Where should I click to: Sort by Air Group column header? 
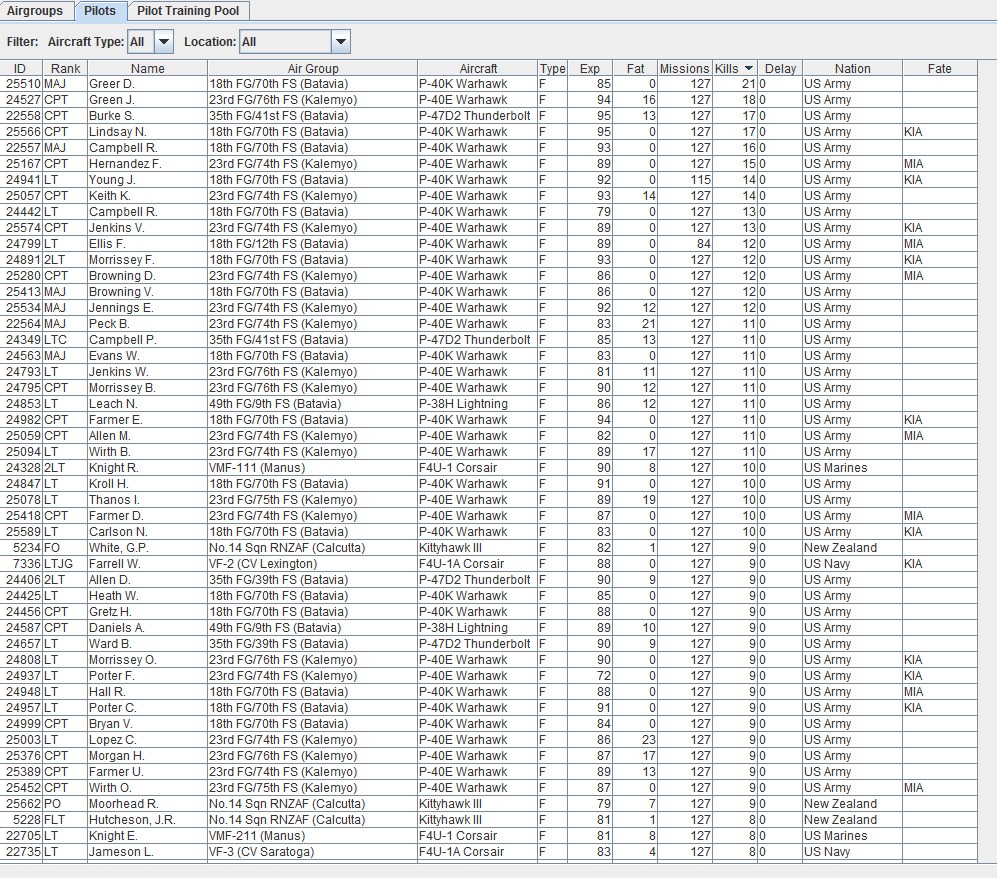(x=312, y=69)
